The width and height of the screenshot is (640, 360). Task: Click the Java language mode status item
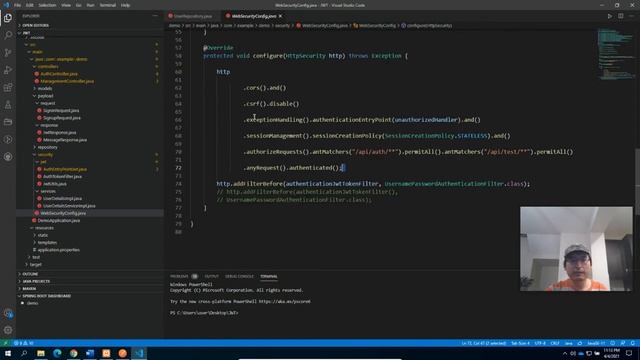point(569,343)
